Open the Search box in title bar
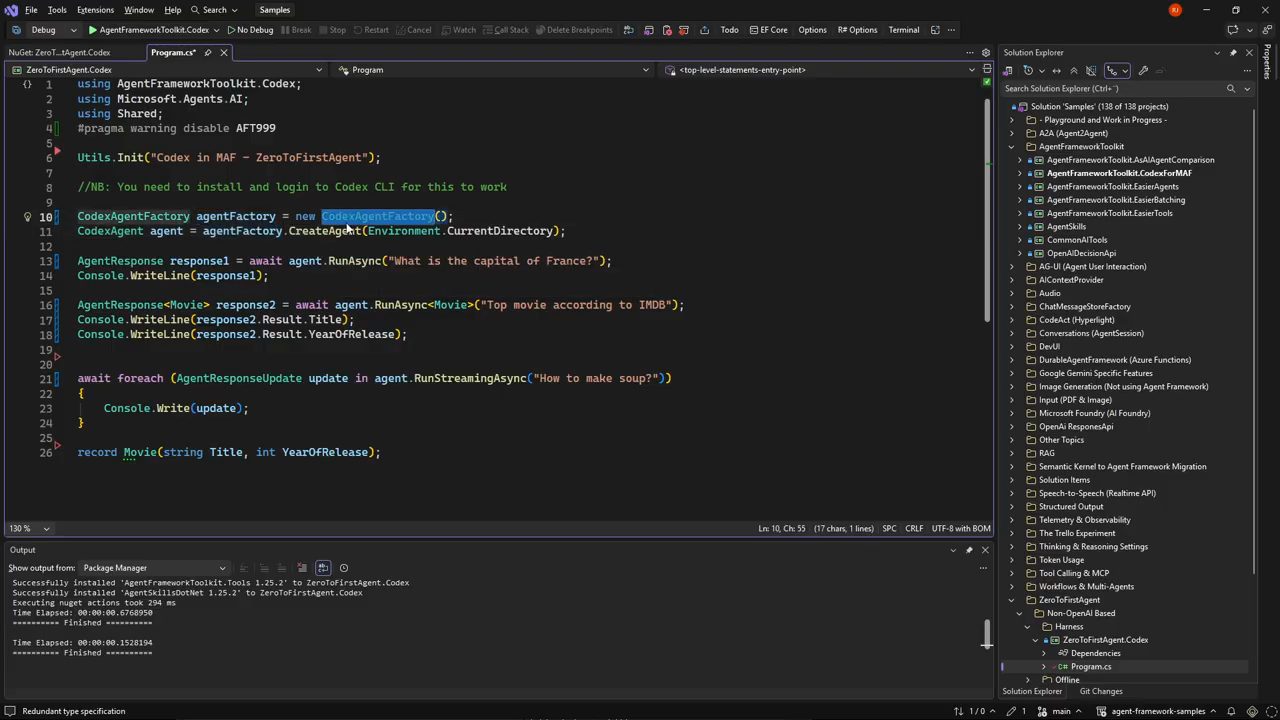This screenshot has height=720, width=1280. click(214, 10)
